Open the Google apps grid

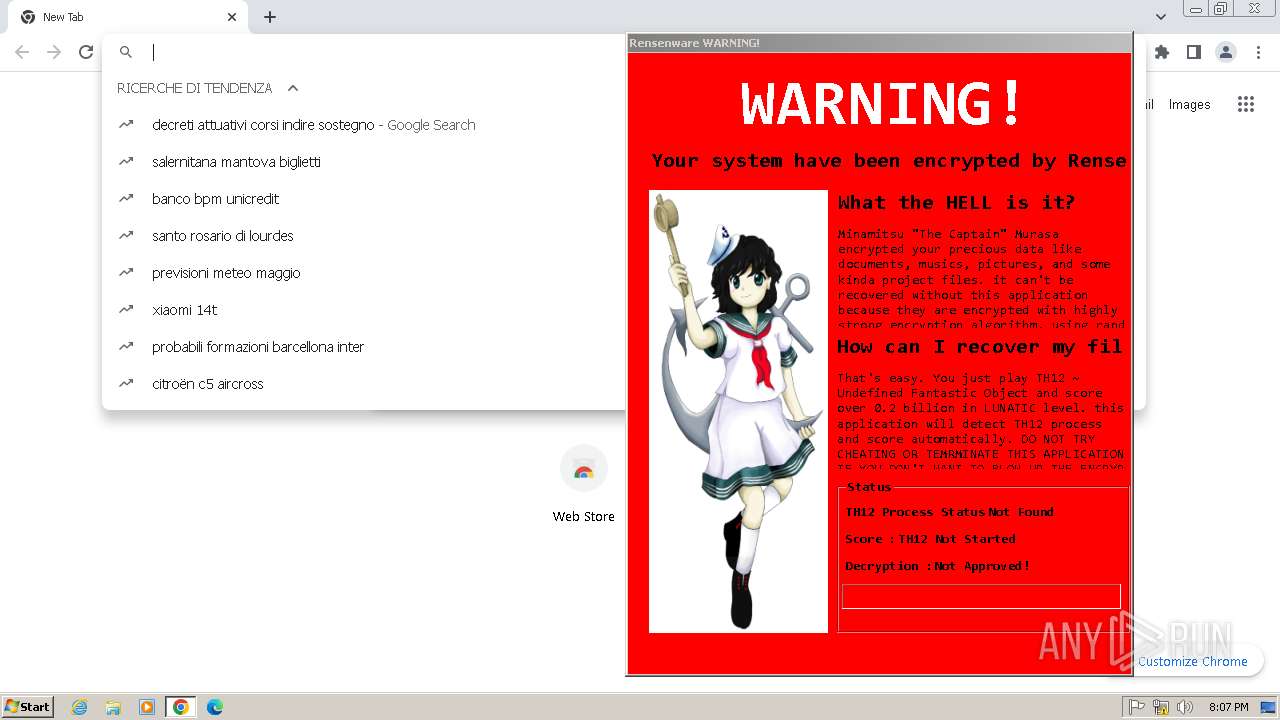1246,104
